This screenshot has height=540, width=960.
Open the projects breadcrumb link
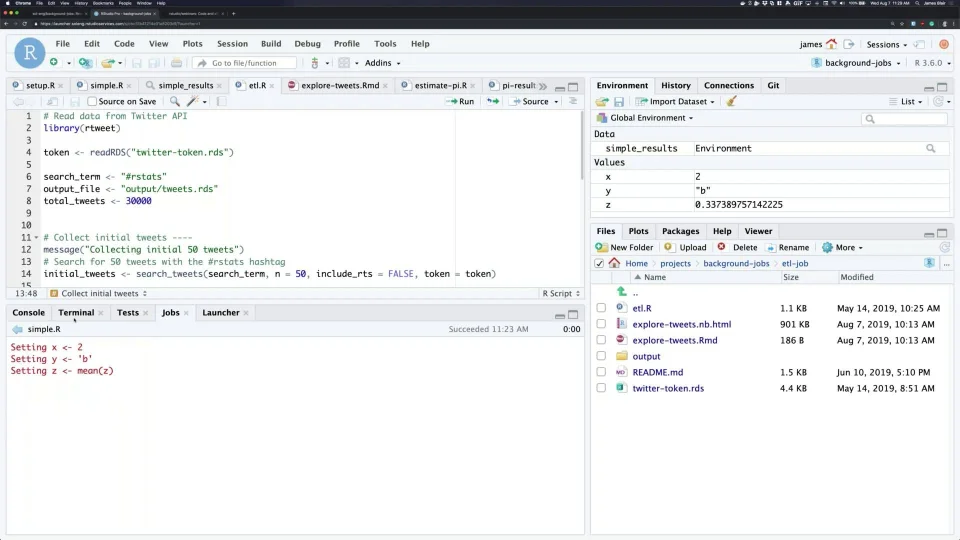(x=675, y=263)
